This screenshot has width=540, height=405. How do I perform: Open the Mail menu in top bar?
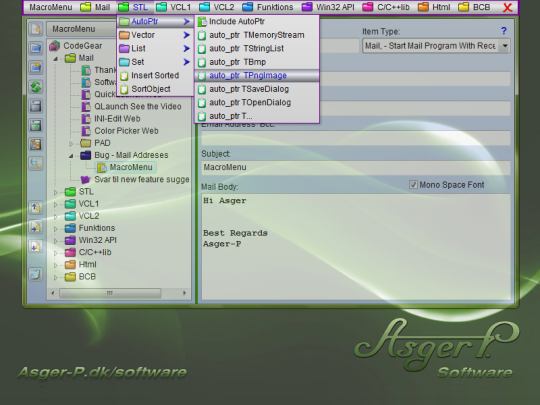tap(95, 7)
